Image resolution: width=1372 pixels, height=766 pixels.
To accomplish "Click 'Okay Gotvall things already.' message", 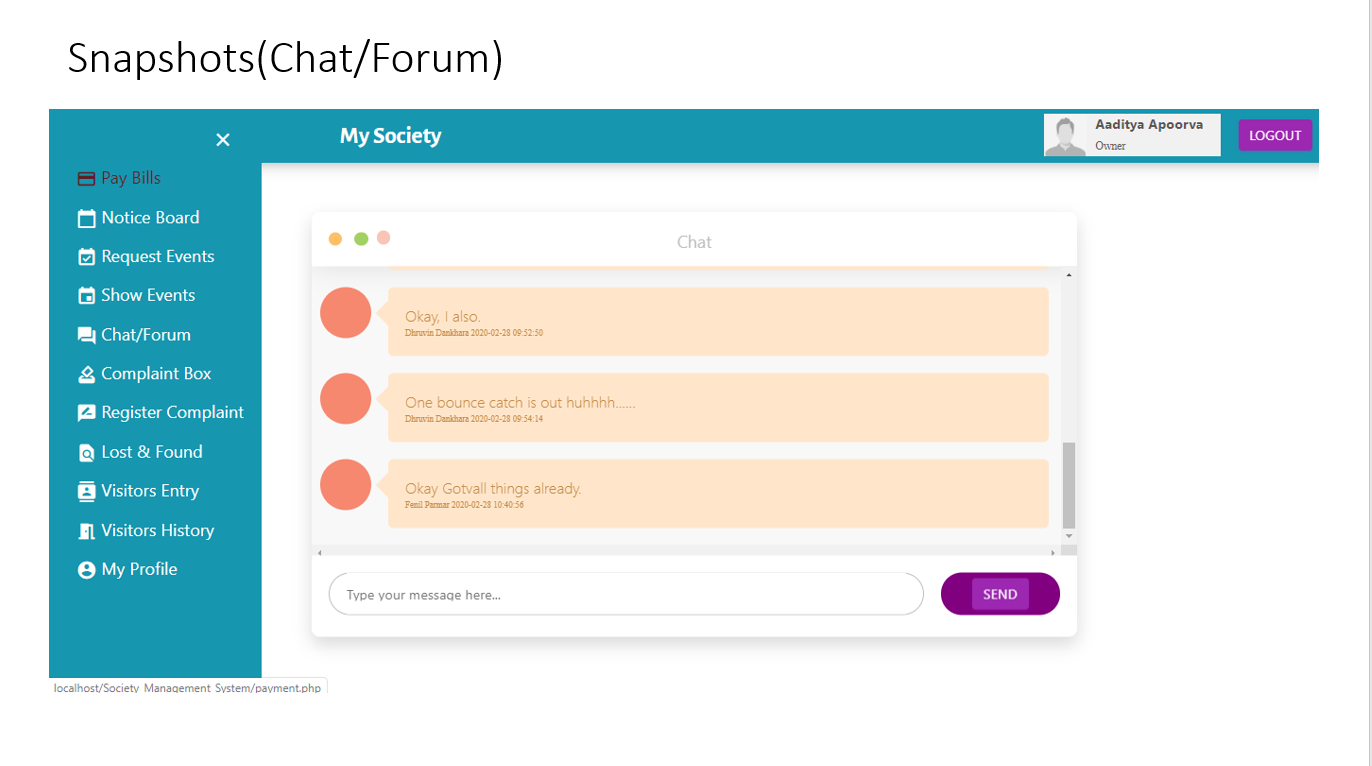I will point(493,489).
